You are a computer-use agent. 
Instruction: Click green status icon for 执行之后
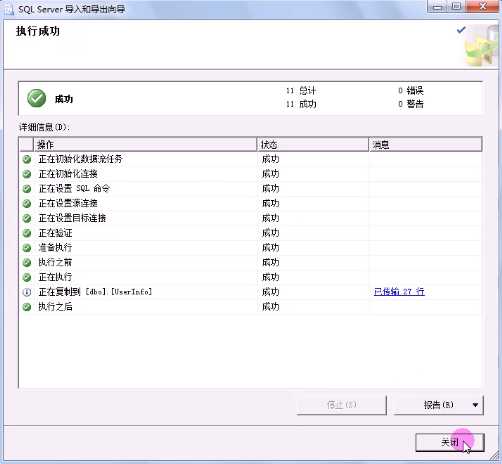(27, 307)
